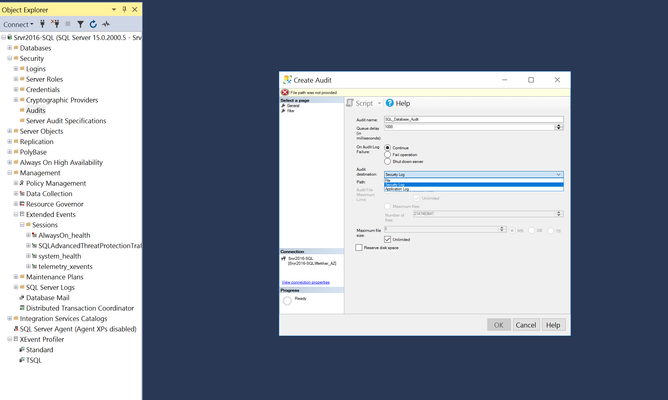Click the Cancel button
668x400 pixels.
click(526, 325)
